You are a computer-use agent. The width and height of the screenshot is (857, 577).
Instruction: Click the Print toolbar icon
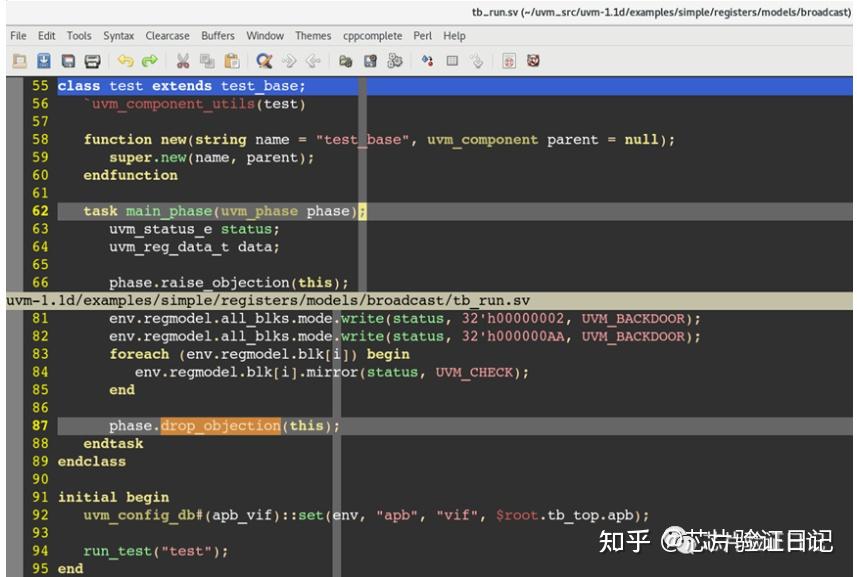[x=92, y=61]
